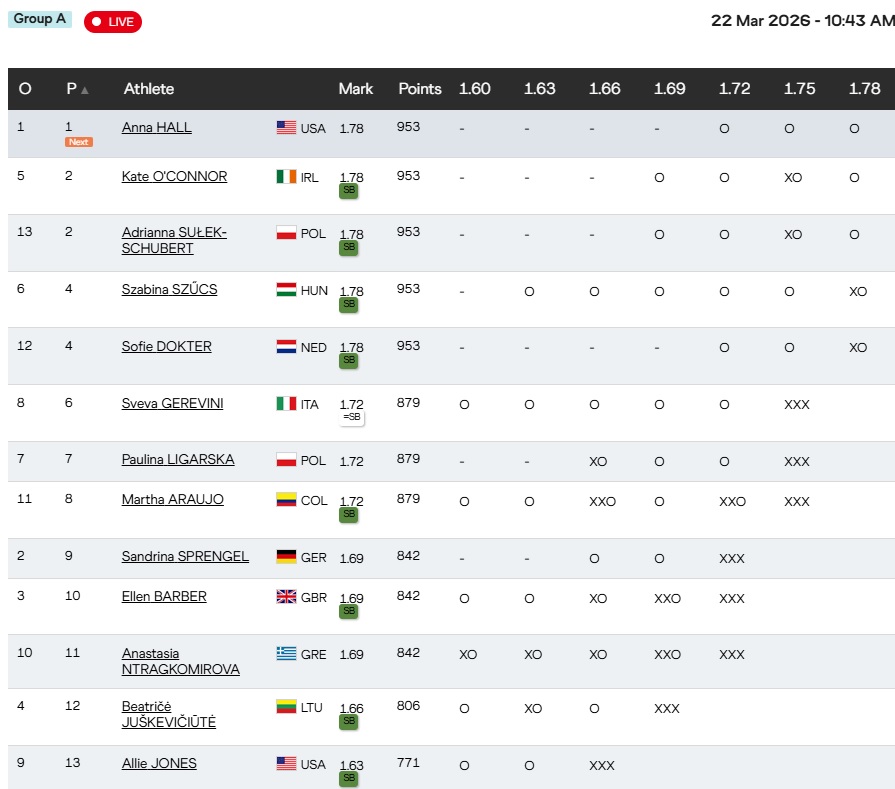Open Allie JONES athlete profile link
The height and width of the screenshot is (789, 895).
click(x=159, y=764)
